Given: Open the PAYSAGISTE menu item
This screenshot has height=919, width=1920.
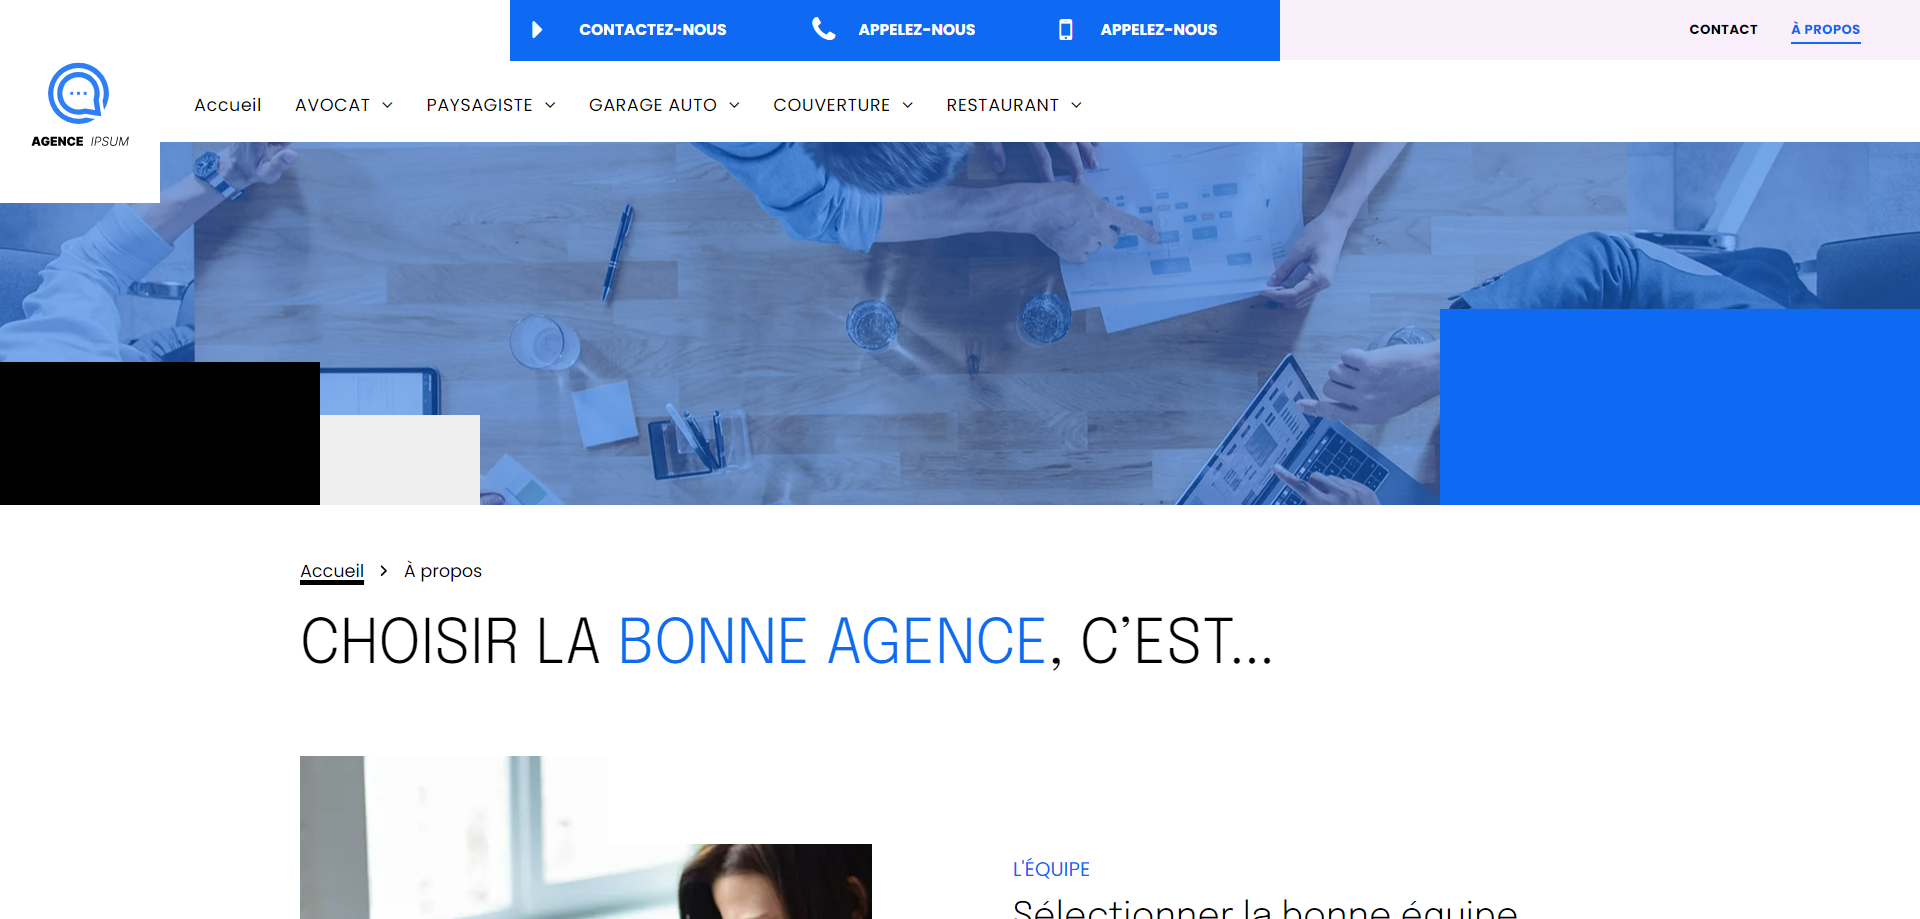Looking at the screenshot, I should click(x=479, y=105).
